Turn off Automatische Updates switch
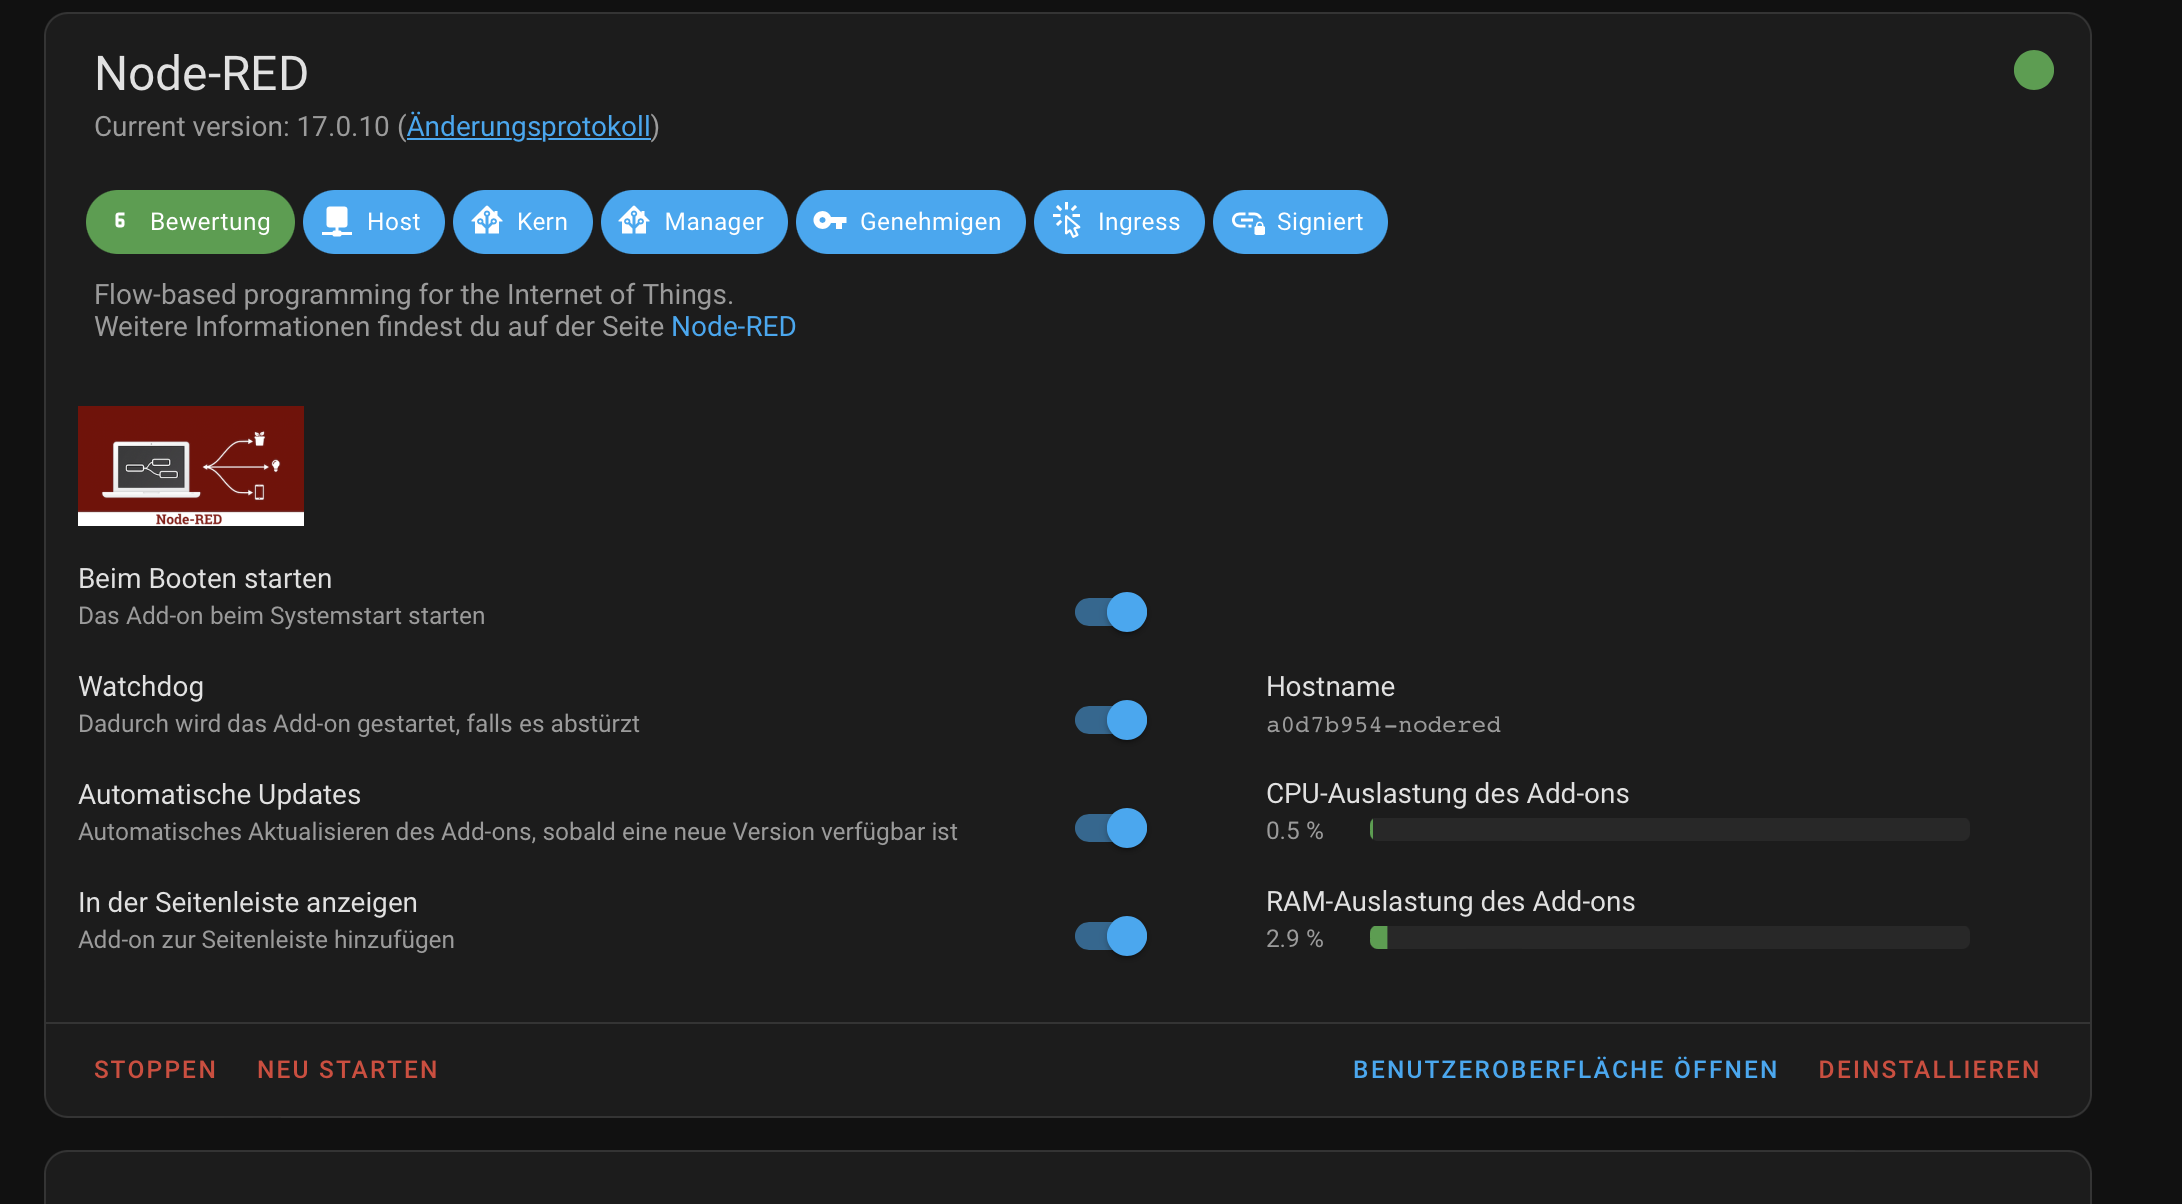2182x1204 pixels. 1110,828
